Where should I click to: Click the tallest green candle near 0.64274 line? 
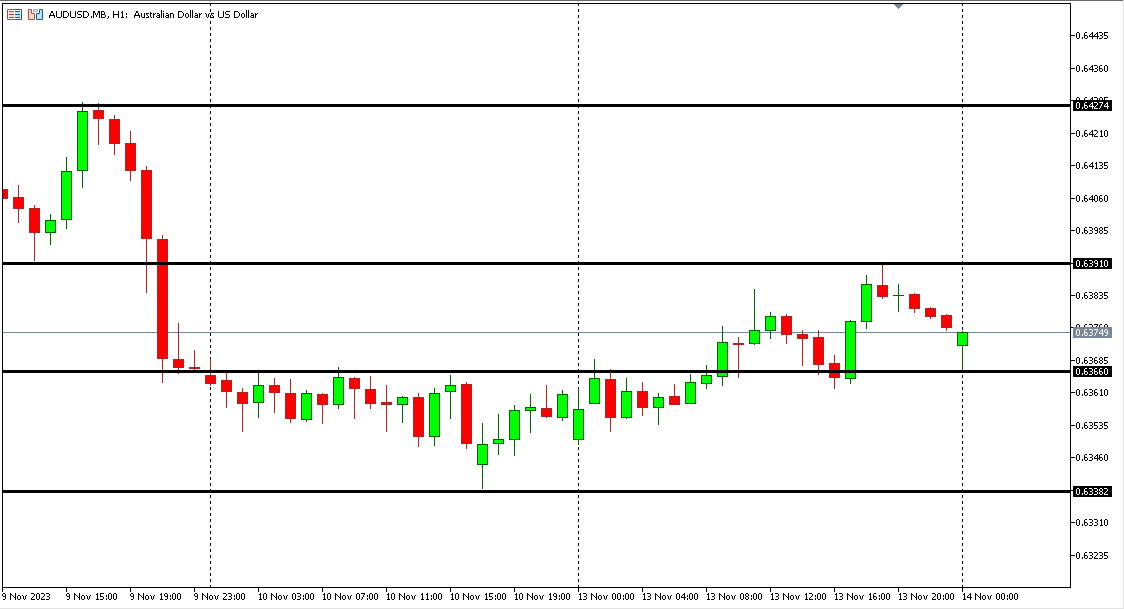click(x=82, y=140)
